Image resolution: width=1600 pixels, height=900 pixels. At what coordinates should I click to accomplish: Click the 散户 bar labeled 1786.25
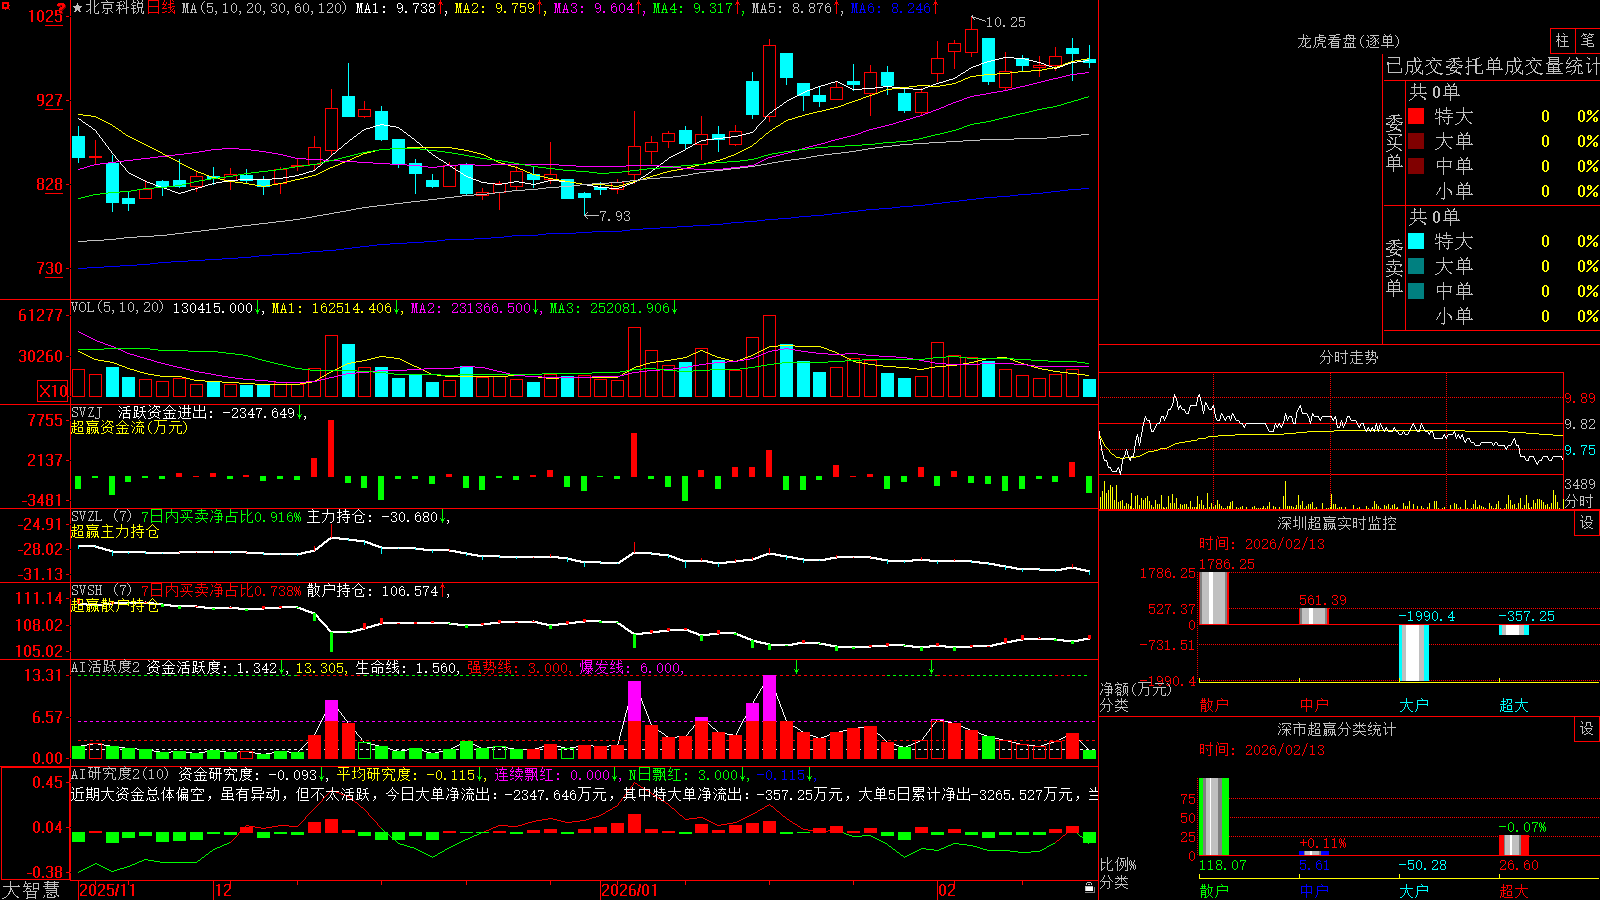pos(1214,598)
